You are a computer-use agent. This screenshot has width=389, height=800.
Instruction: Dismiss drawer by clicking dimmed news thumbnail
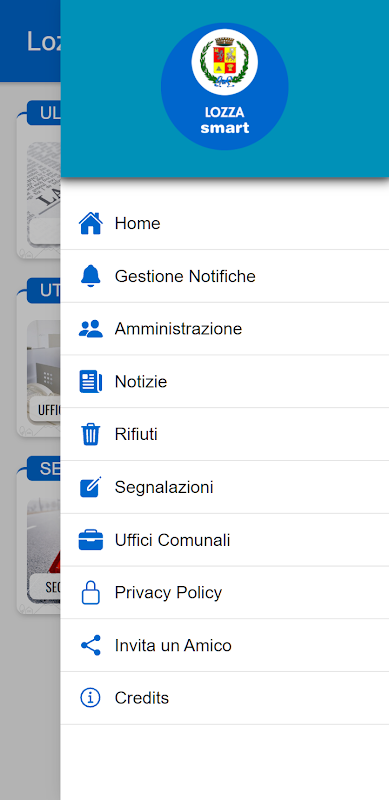pyautogui.click(x=43, y=194)
